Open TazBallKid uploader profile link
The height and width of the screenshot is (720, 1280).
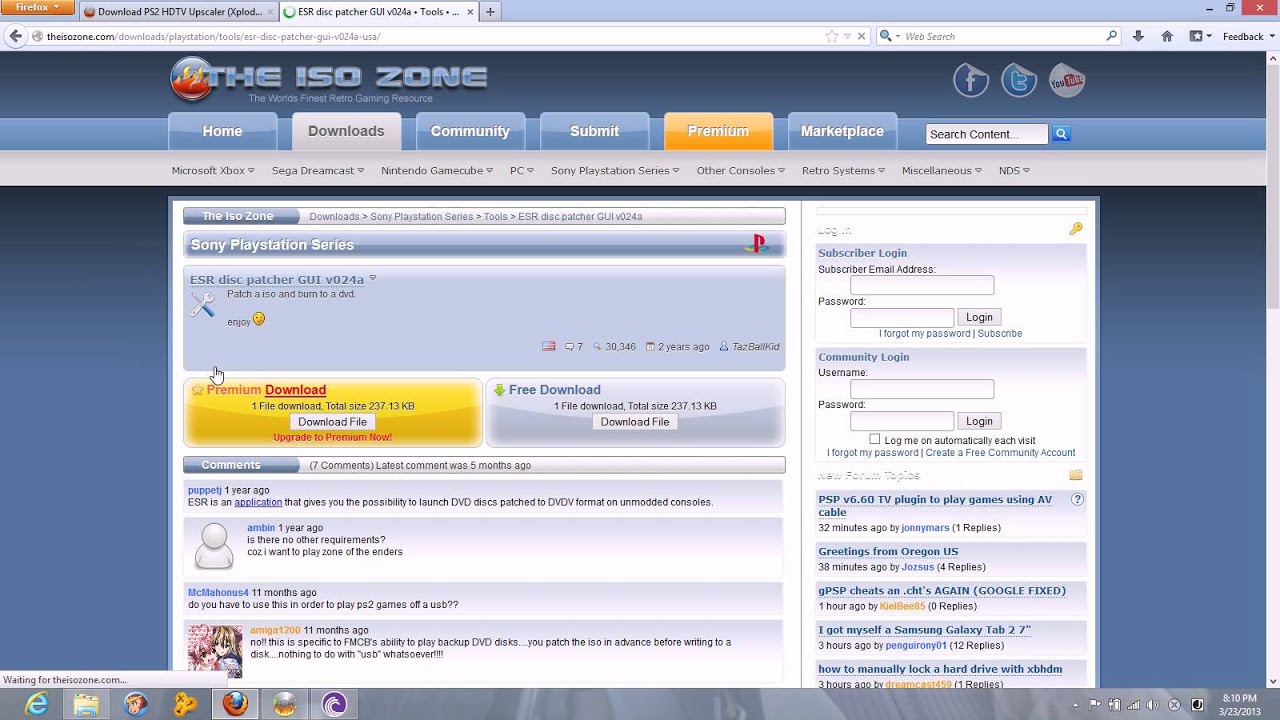[x=755, y=347]
